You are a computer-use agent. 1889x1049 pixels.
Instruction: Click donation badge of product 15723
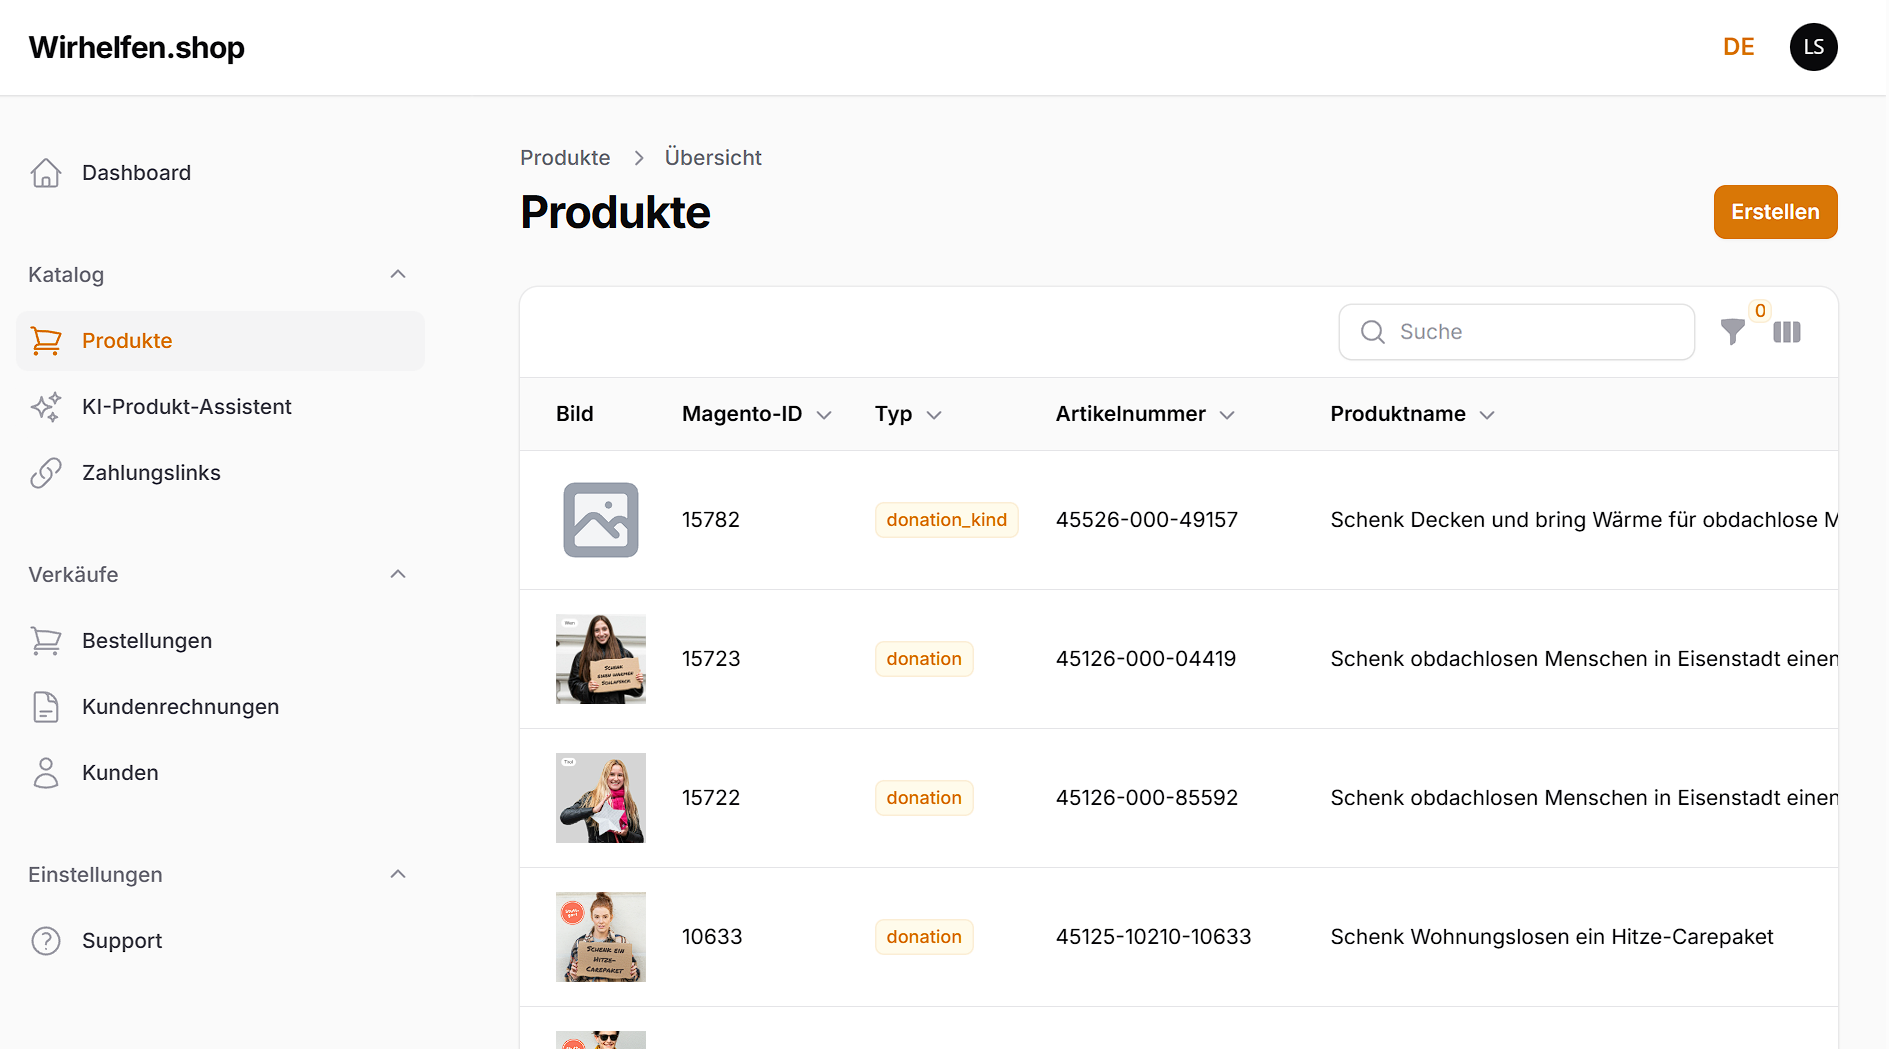(924, 659)
